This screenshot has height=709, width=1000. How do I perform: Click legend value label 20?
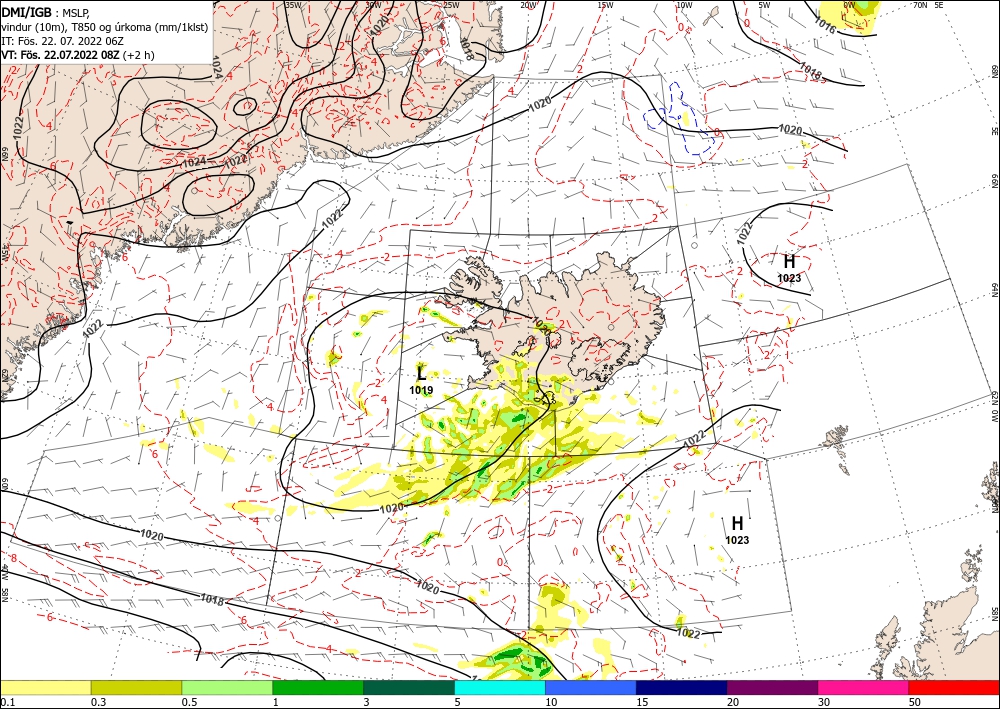pyautogui.click(x=733, y=702)
